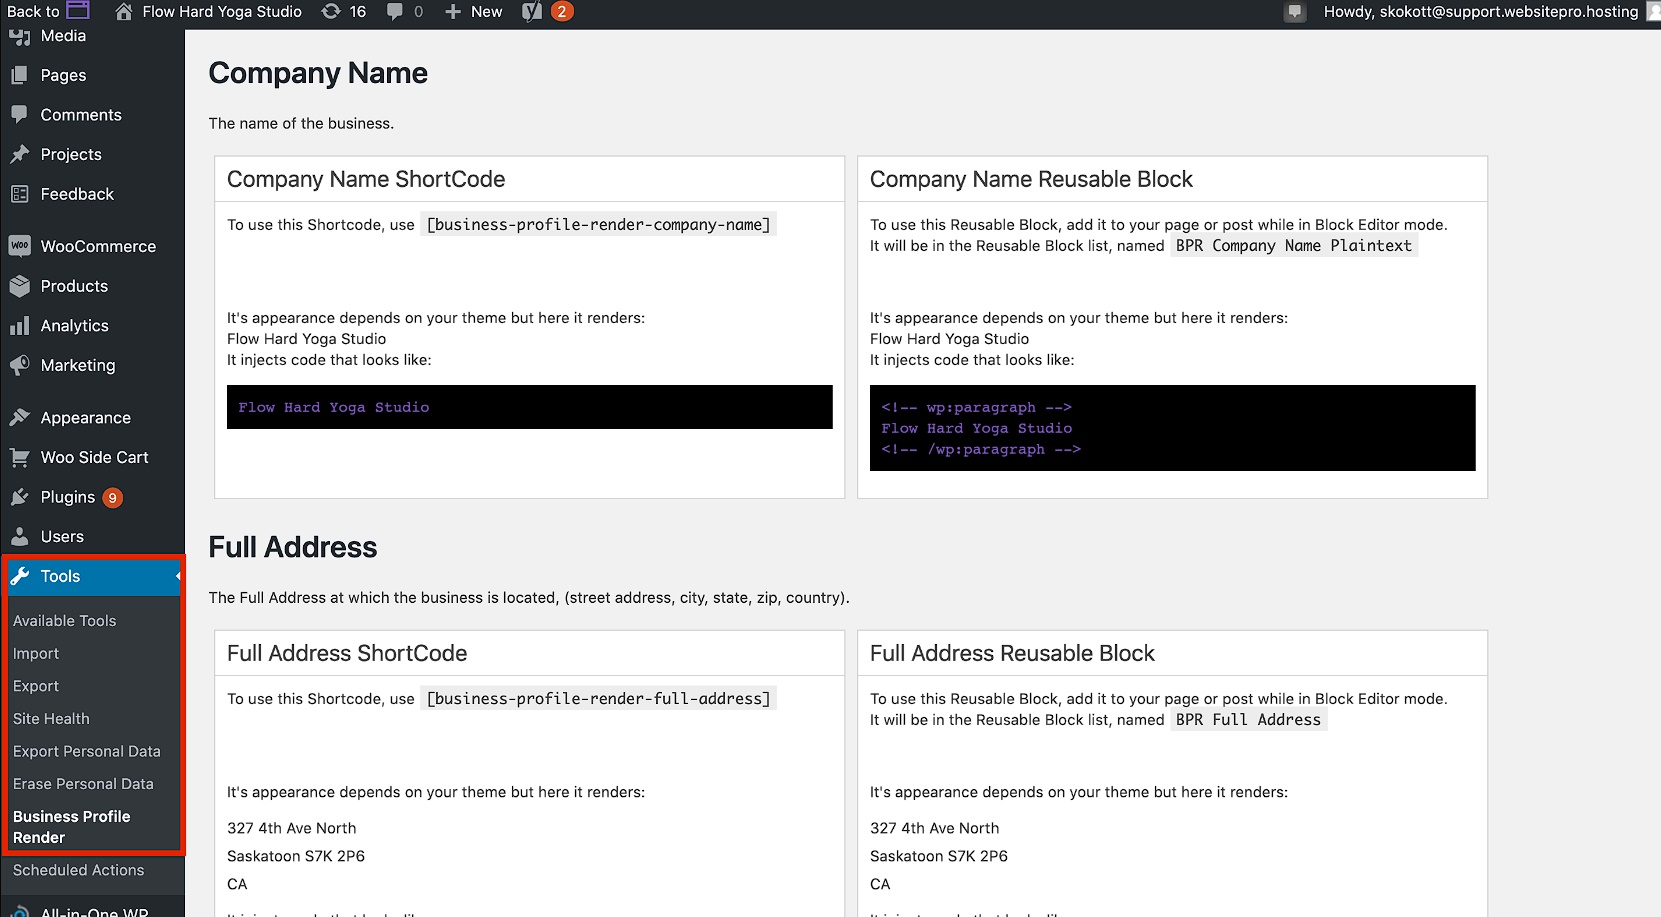1661x917 pixels.
Task: Click the Scheduled Actions link
Action: [78, 871]
